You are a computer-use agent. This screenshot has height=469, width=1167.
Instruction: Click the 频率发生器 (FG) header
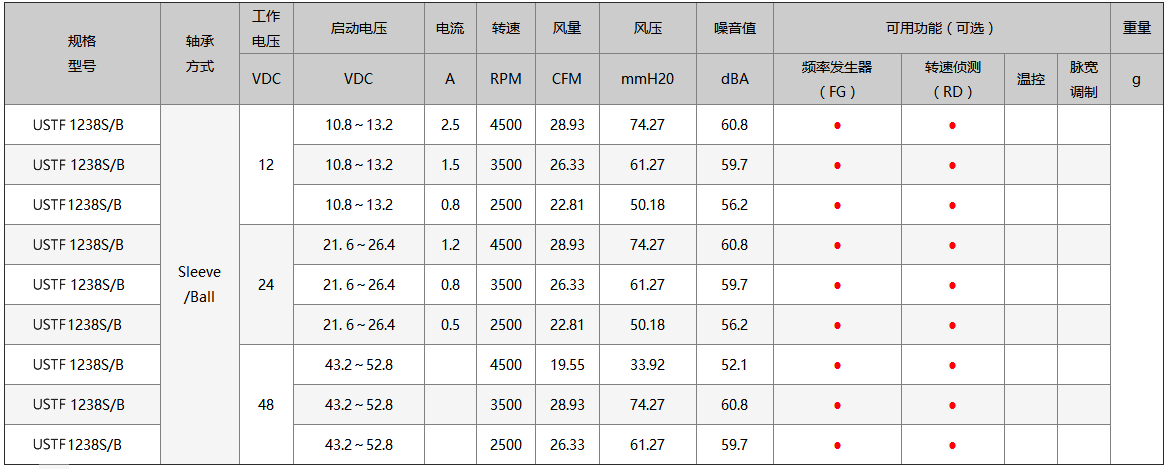837,79
